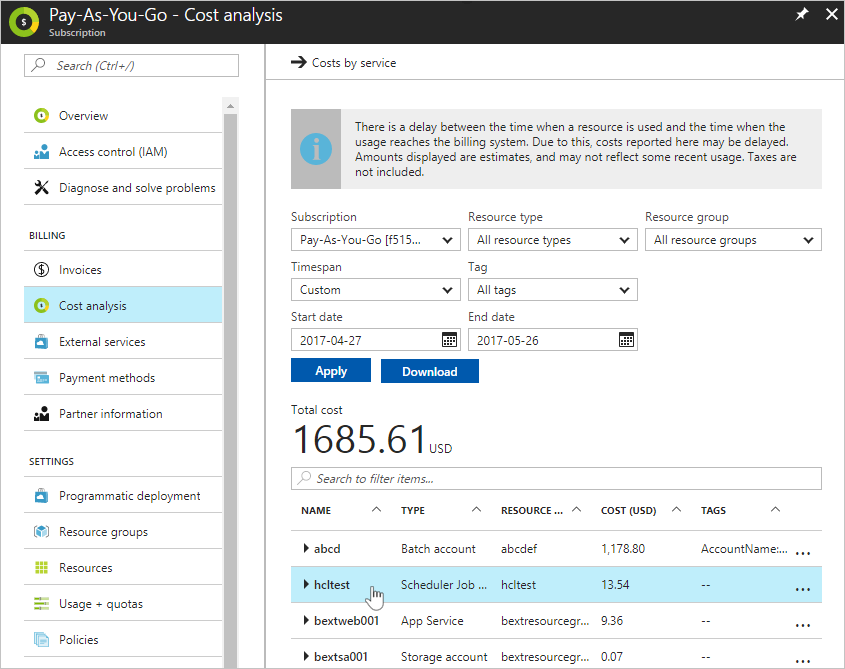Expand the hcltest resource row
Screen dimensions: 845x669
tap(306, 584)
